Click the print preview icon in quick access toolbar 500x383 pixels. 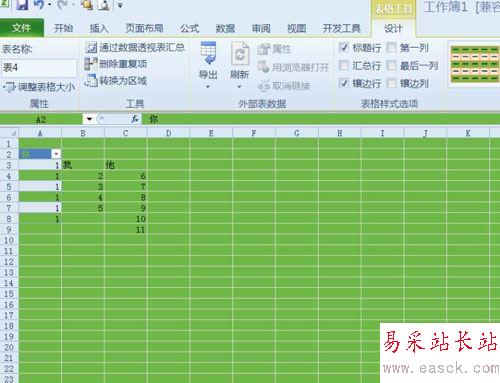coord(104,5)
